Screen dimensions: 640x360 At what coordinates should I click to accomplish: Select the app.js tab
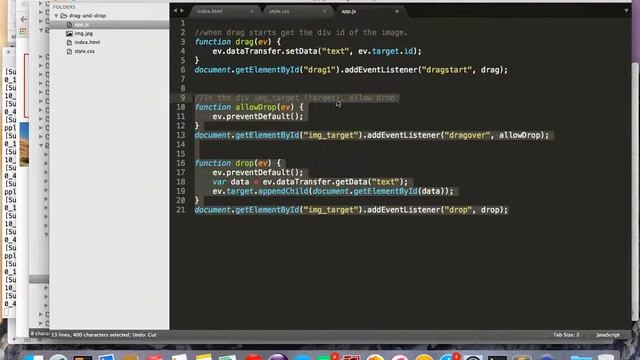[349, 11]
